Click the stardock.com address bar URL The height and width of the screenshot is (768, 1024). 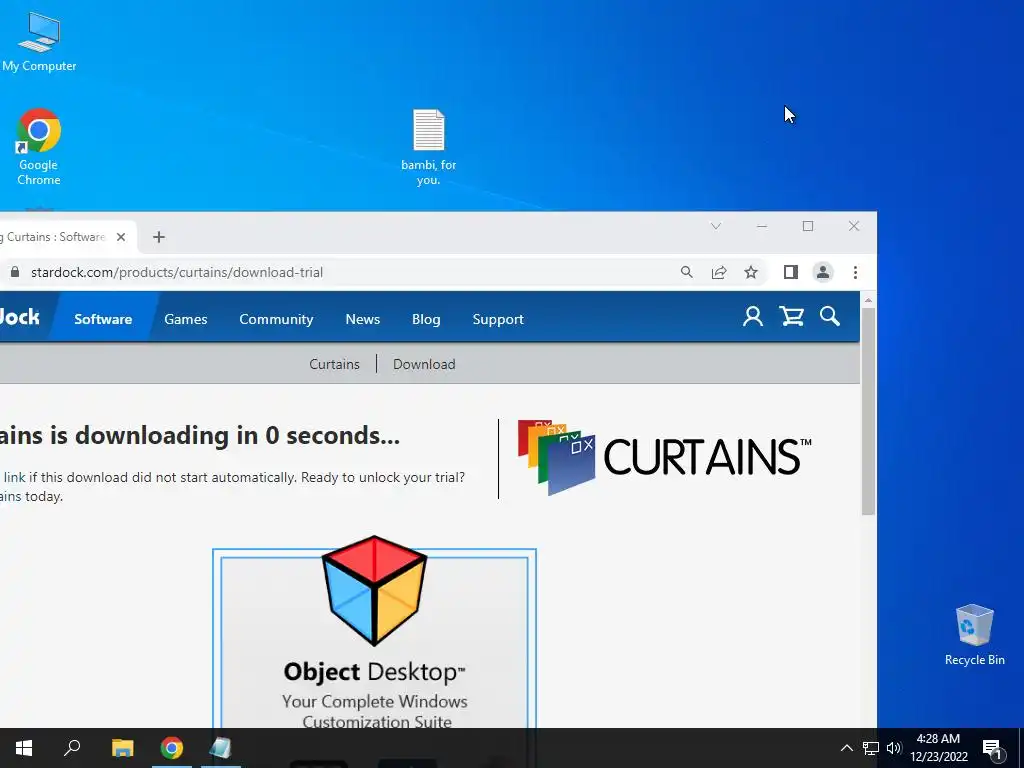(x=177, y=272)
